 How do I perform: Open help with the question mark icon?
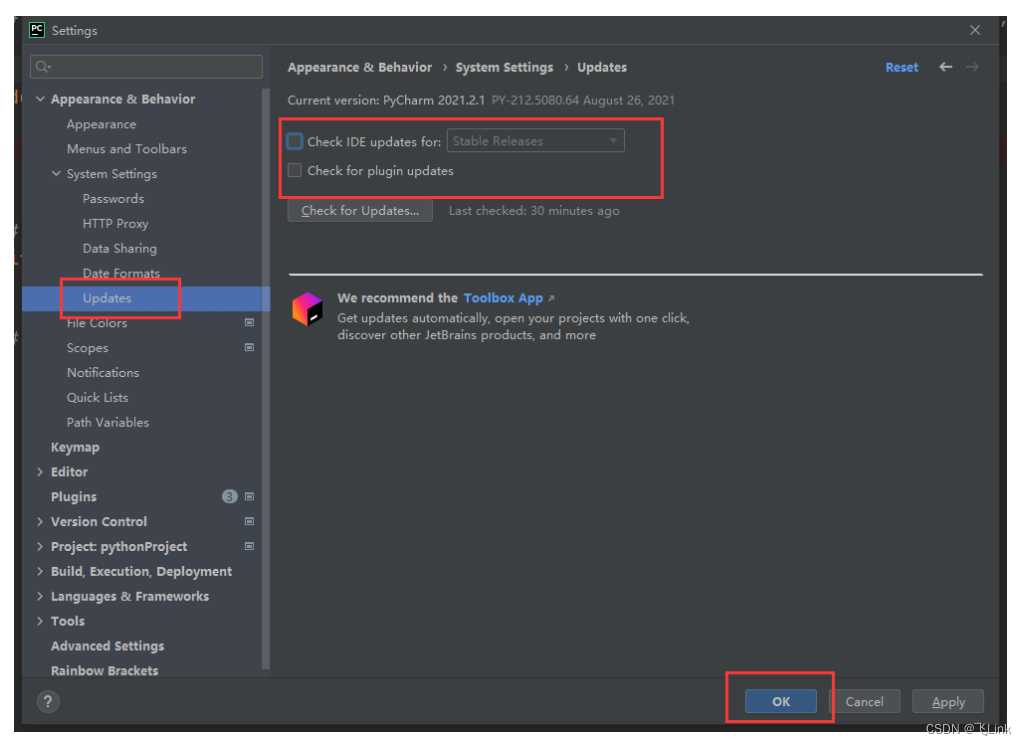(x=48, y=702)
